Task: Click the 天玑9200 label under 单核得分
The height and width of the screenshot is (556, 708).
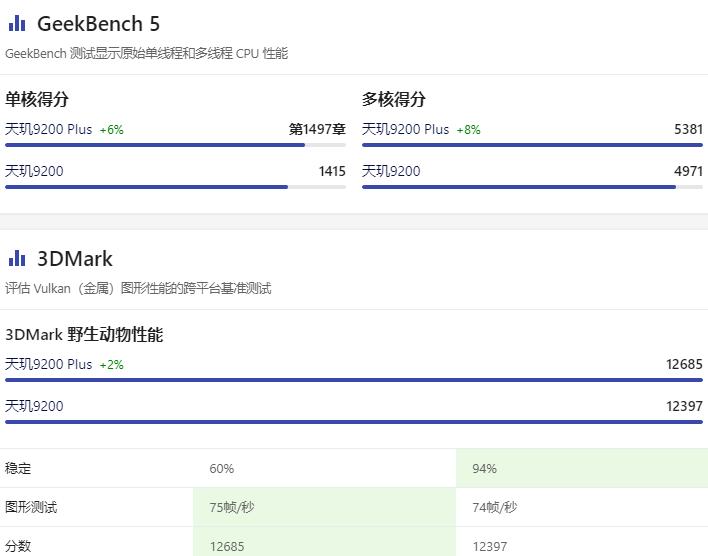Action: tap(34, 171)
